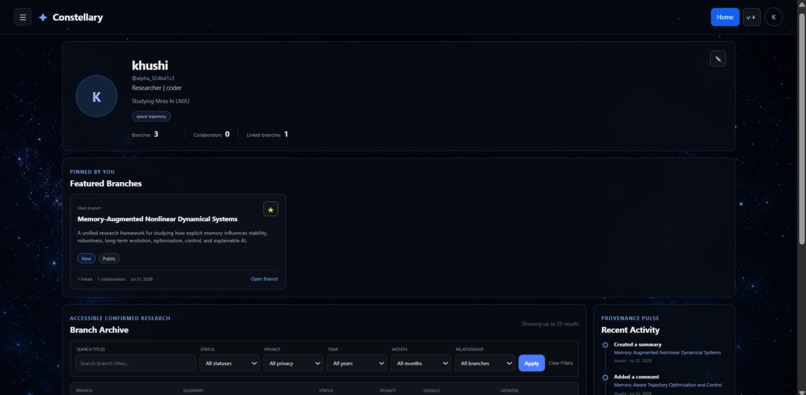This screenshot has height=395, width=806.
Task: Click the 'Created a summary' activity entry
Action: [637, 345]
